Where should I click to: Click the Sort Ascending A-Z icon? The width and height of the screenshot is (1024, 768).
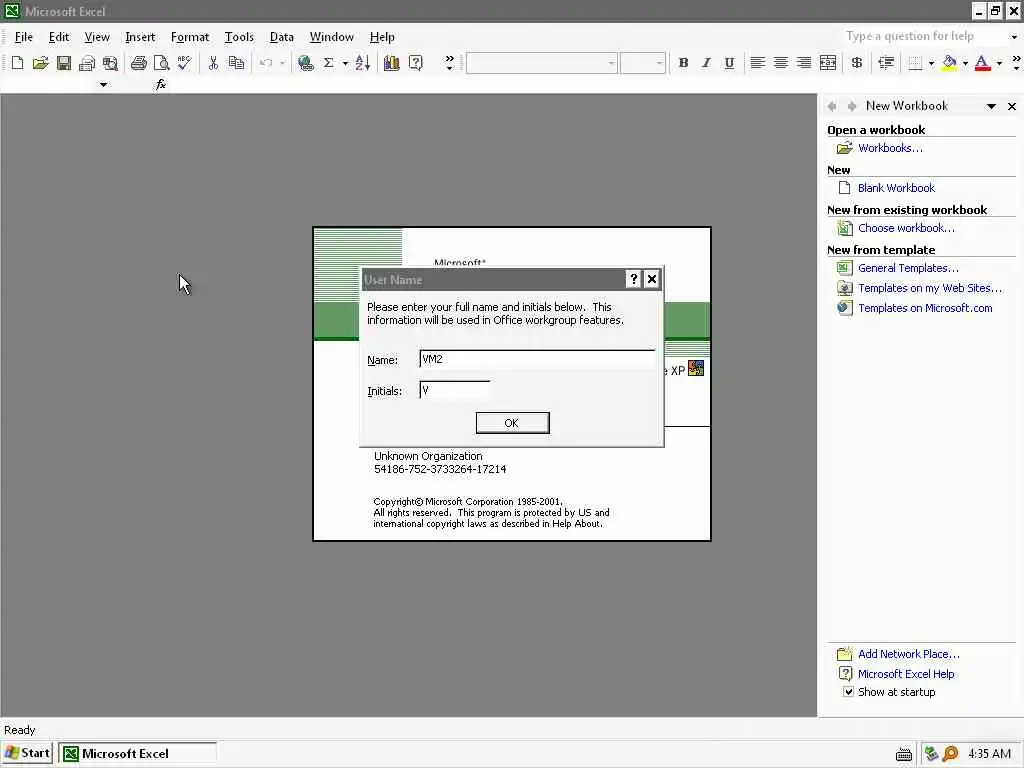click(363, 63)
